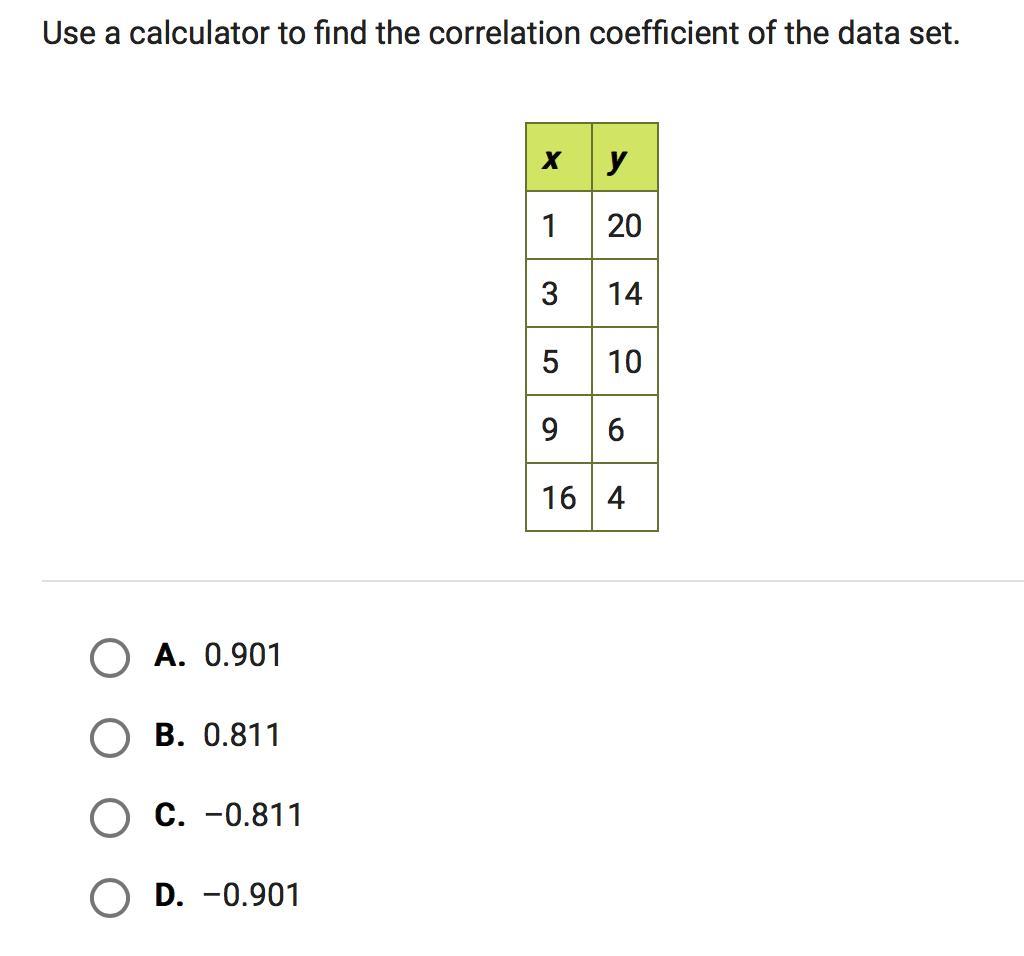The image size is (1024, 956).
Task: Click the y-value cell showing 4
Action: tap(625, 497)
